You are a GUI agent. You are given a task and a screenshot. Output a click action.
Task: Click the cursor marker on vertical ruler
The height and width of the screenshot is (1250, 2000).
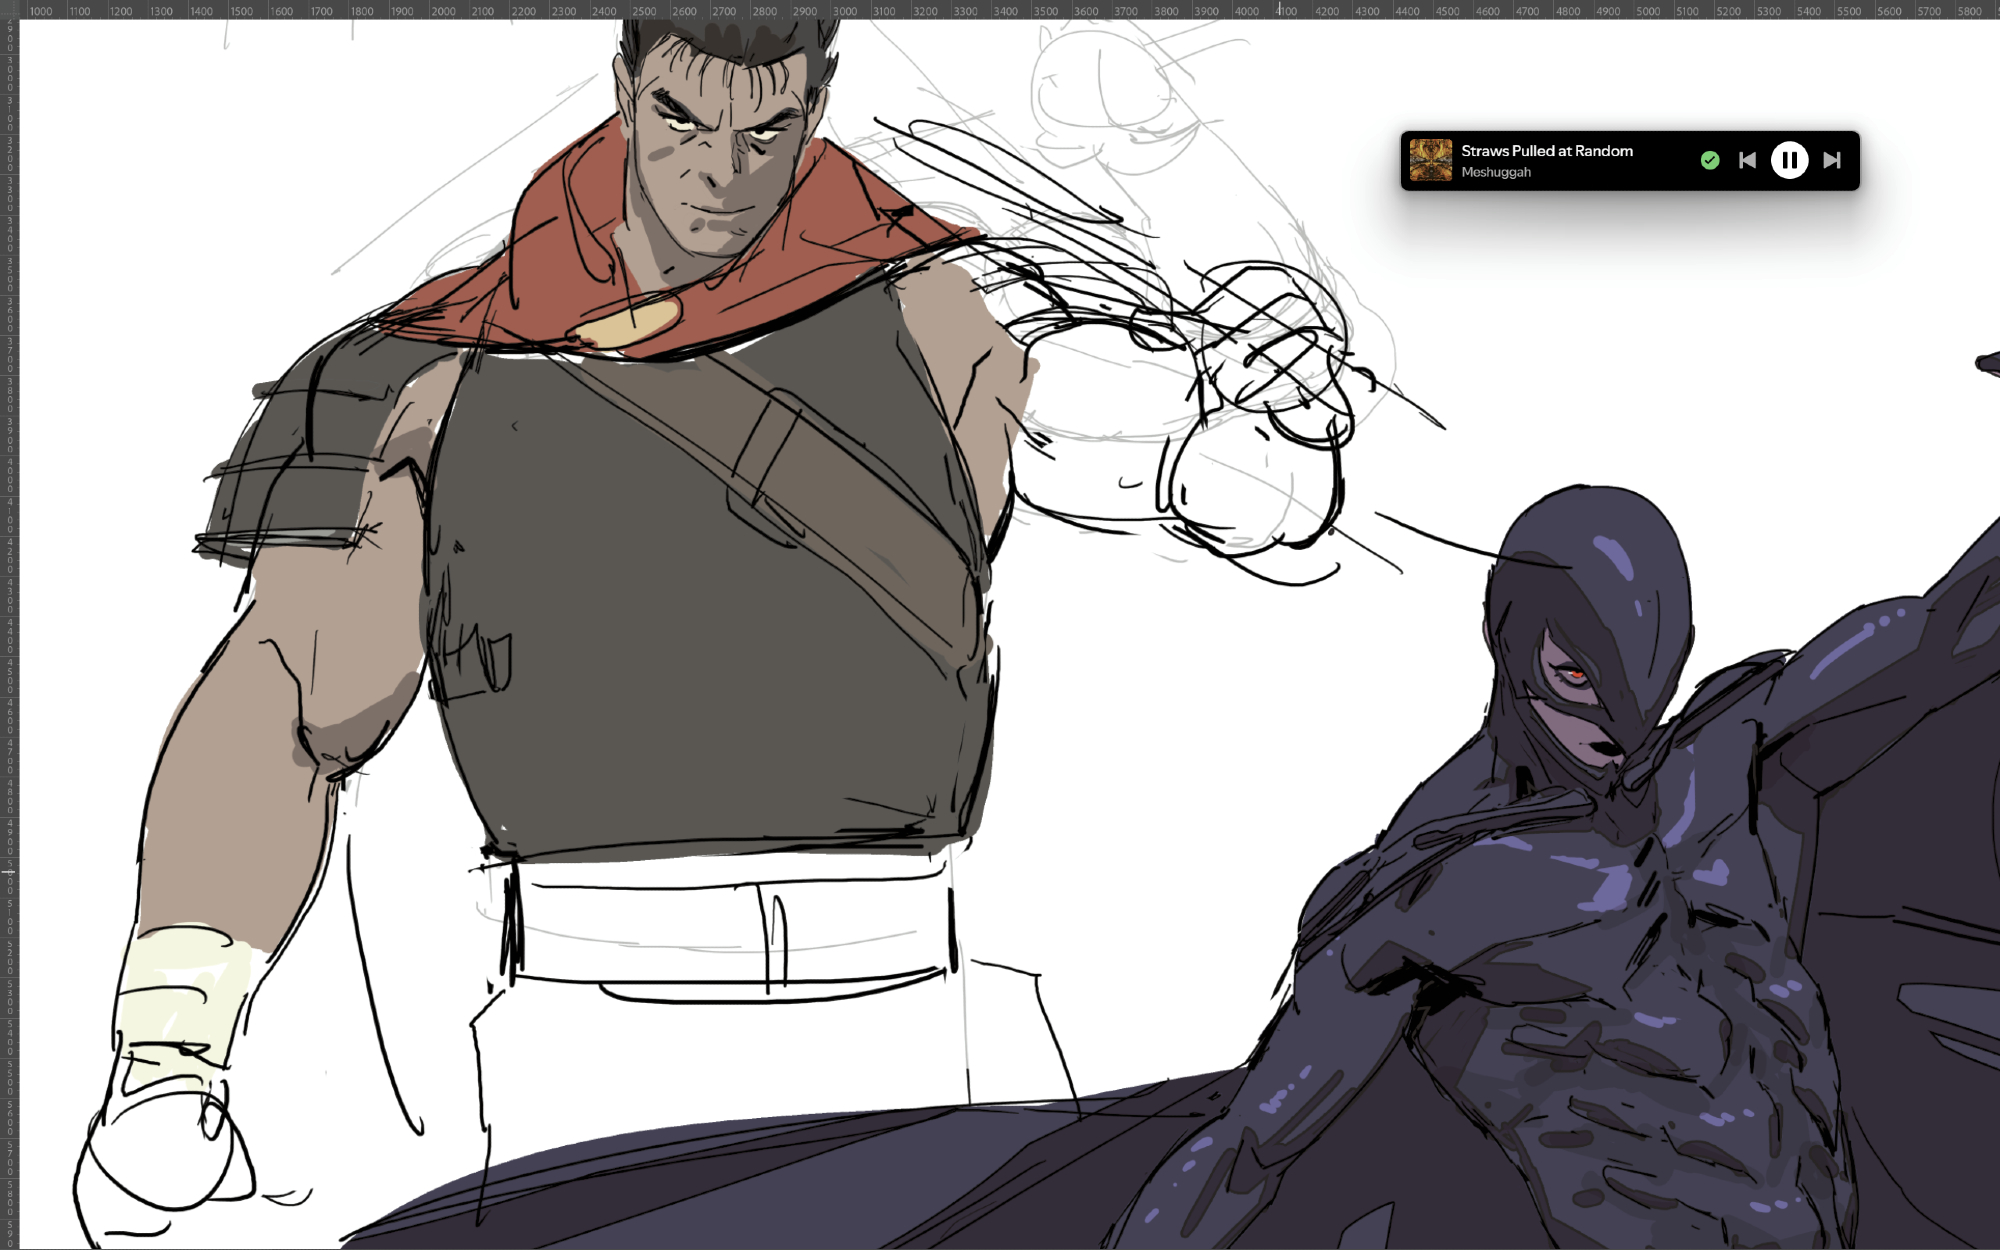(9, 872)
